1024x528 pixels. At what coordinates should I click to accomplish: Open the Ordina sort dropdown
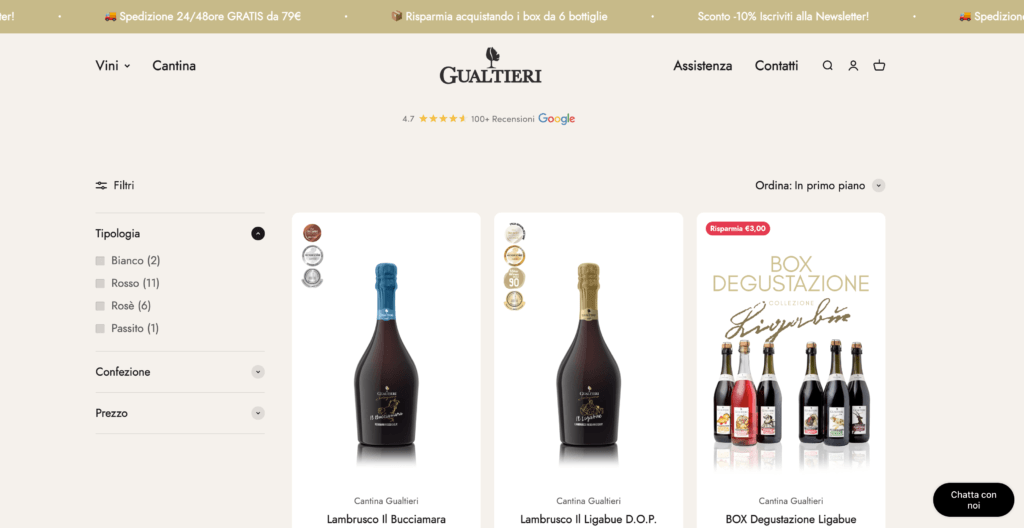point(820,186)
